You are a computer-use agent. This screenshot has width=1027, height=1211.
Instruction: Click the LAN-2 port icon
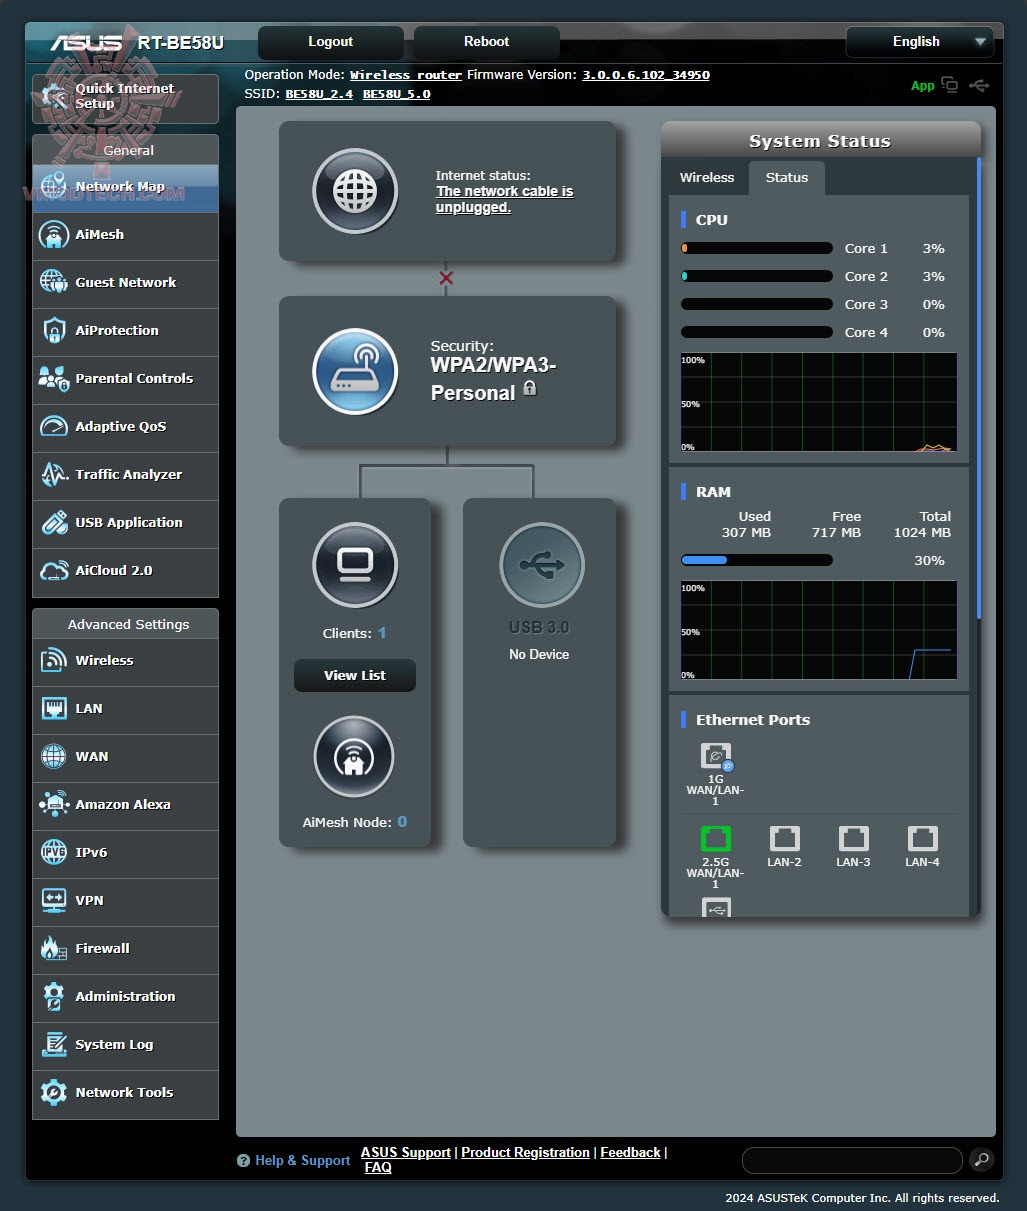pyautogui.click(x=785, y=839)
